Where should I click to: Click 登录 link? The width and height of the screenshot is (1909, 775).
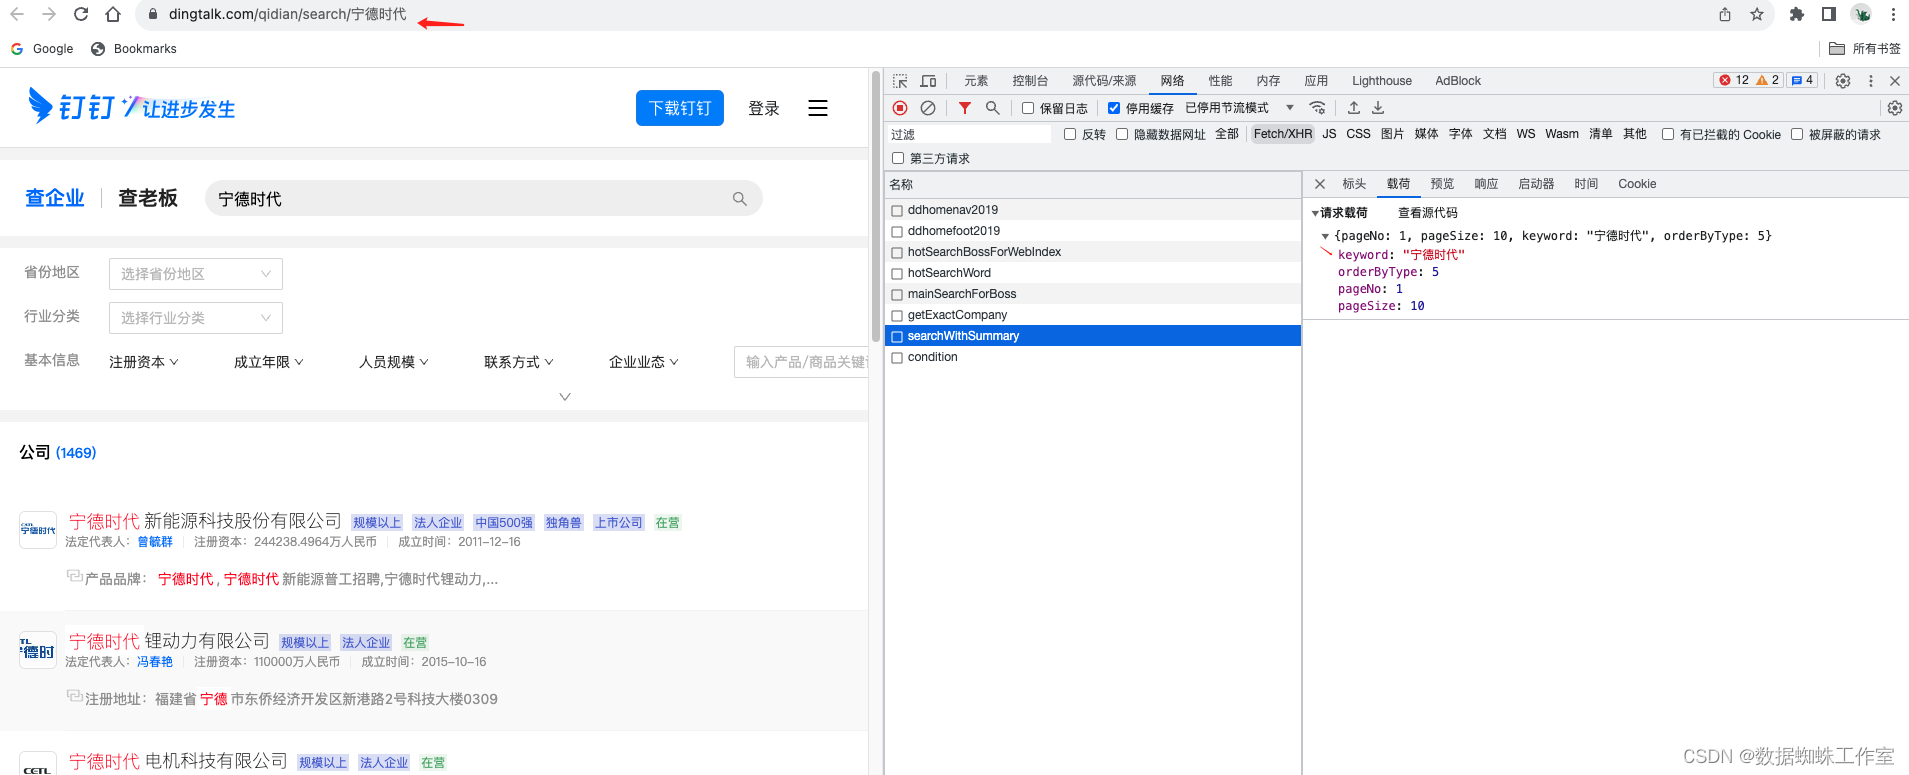pyautogui.click(x=764, y=108)
